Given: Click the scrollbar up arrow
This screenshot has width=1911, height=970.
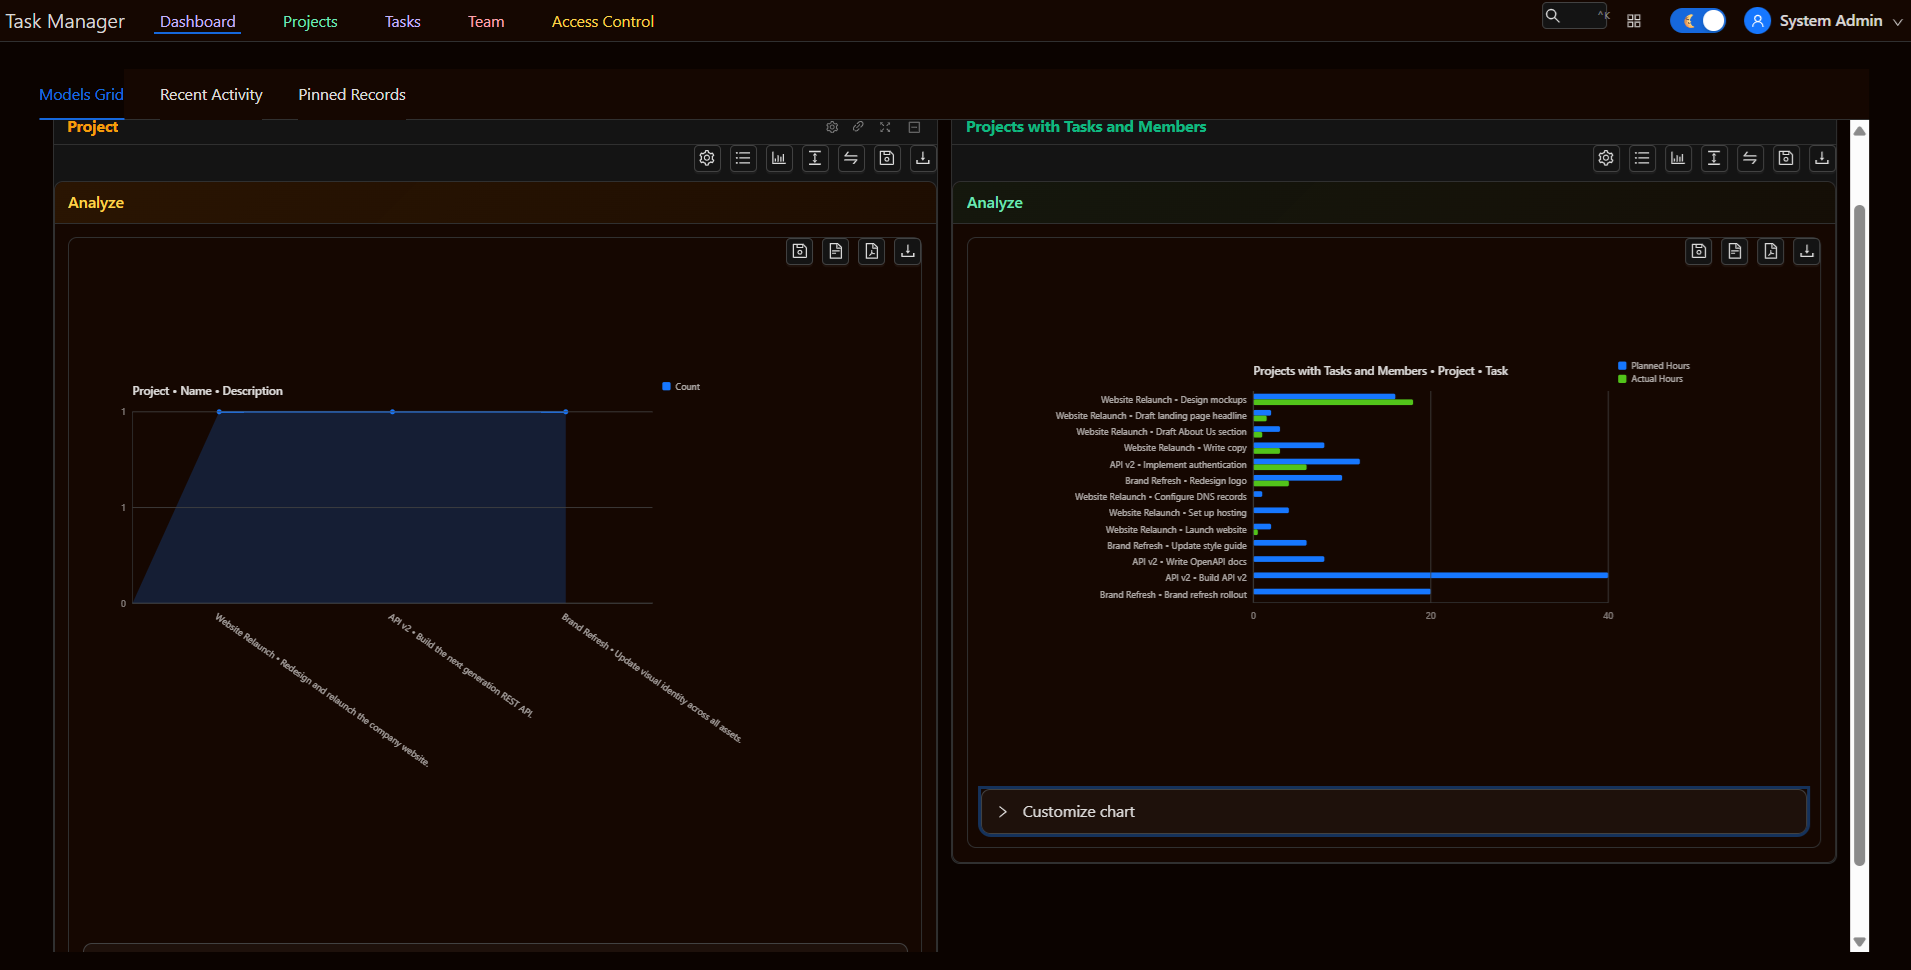Looking at the screenshot, I should 1860,130.
